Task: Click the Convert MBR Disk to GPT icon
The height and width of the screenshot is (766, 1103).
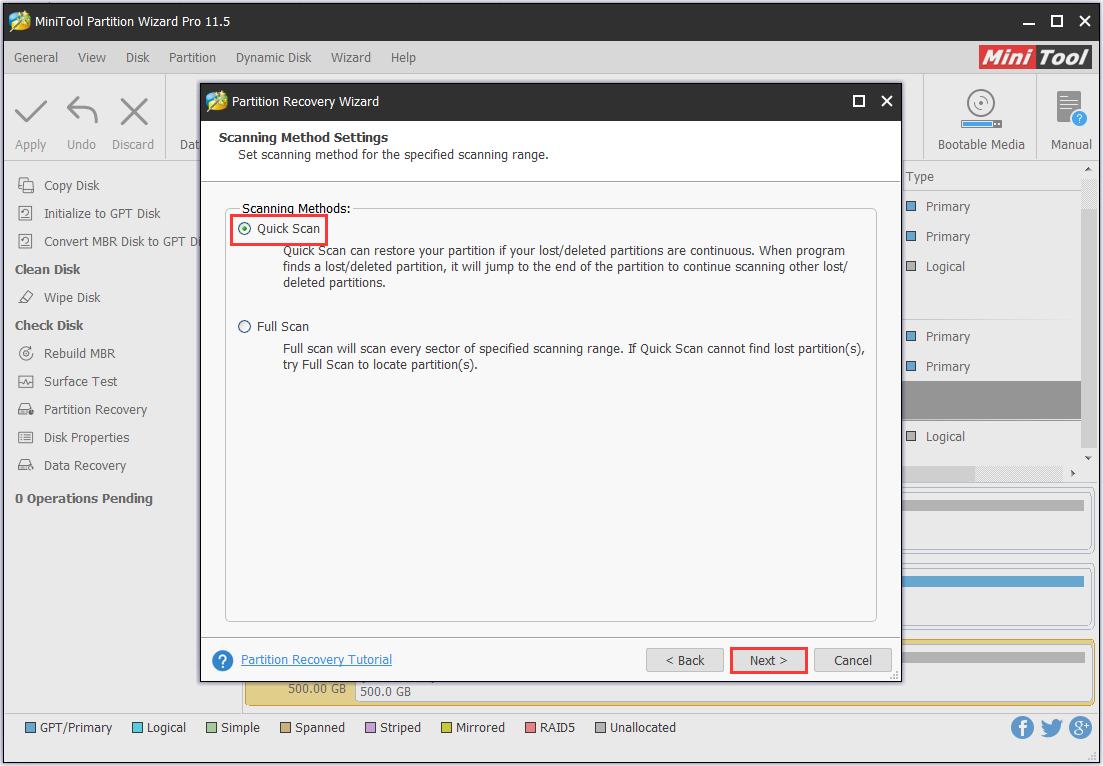Action: (26, 241)
